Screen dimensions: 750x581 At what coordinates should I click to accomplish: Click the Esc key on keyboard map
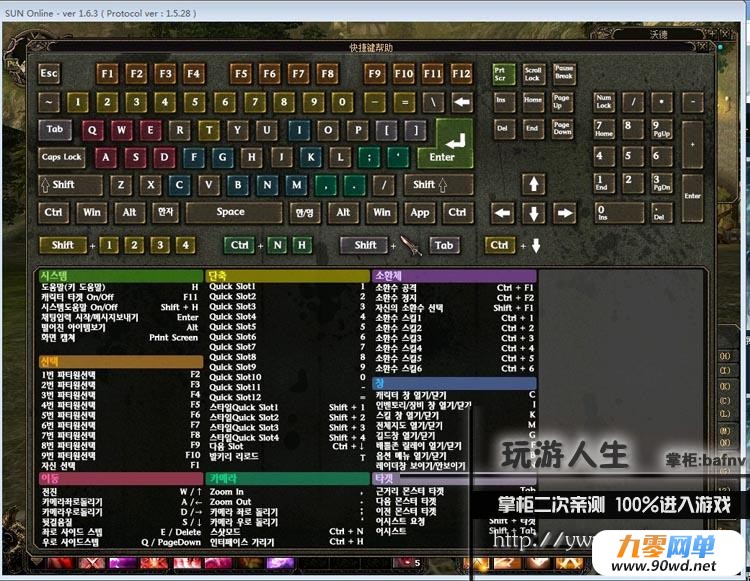pyautogui.click(x=49, y=74)
